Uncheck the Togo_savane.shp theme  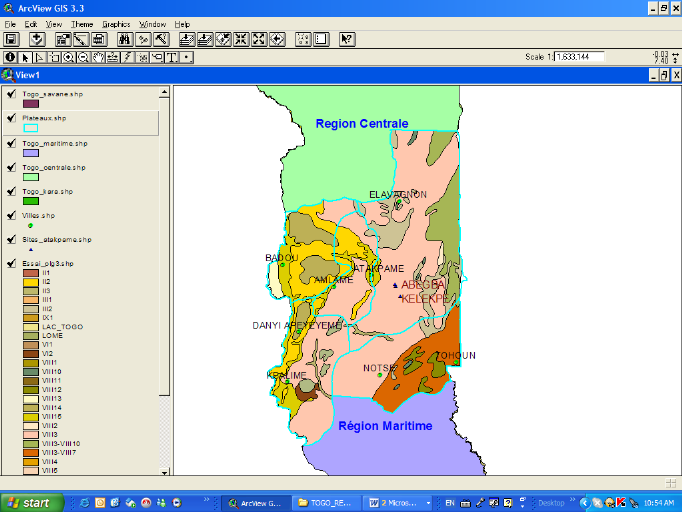coord(11,92)
